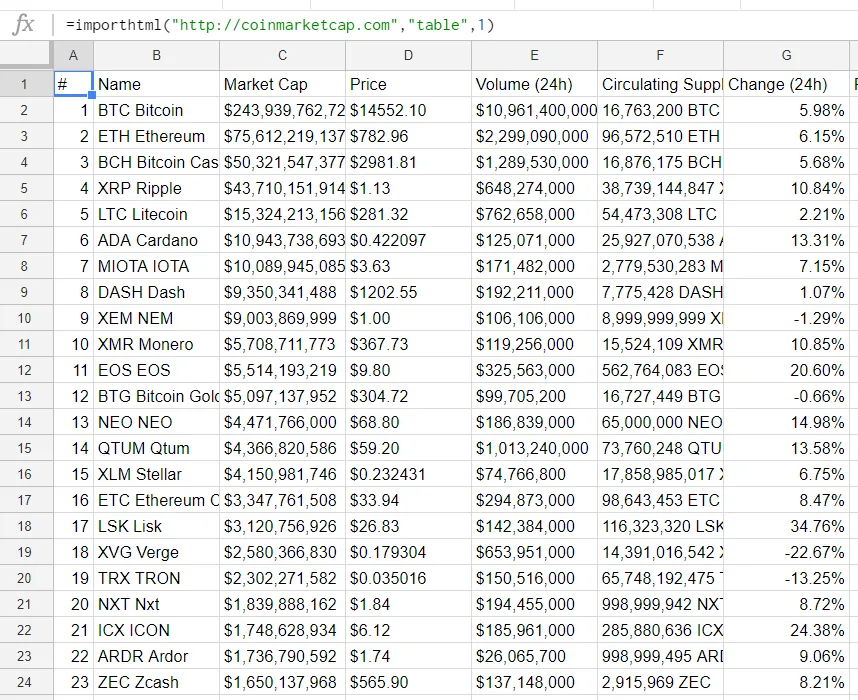Click the 'LSK Lisk' cell
Screen dimensions: 858x700
156,527
